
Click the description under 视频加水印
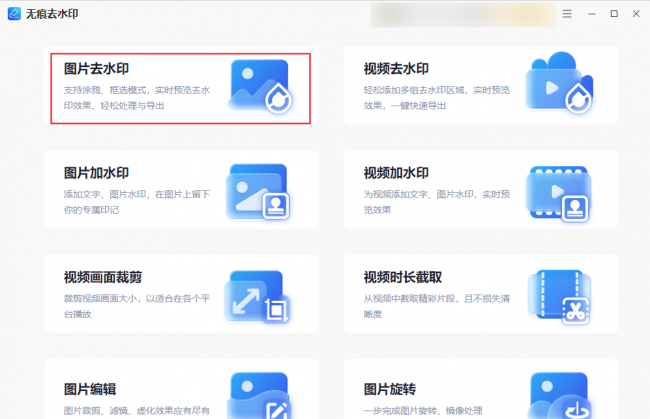(437, 202)
